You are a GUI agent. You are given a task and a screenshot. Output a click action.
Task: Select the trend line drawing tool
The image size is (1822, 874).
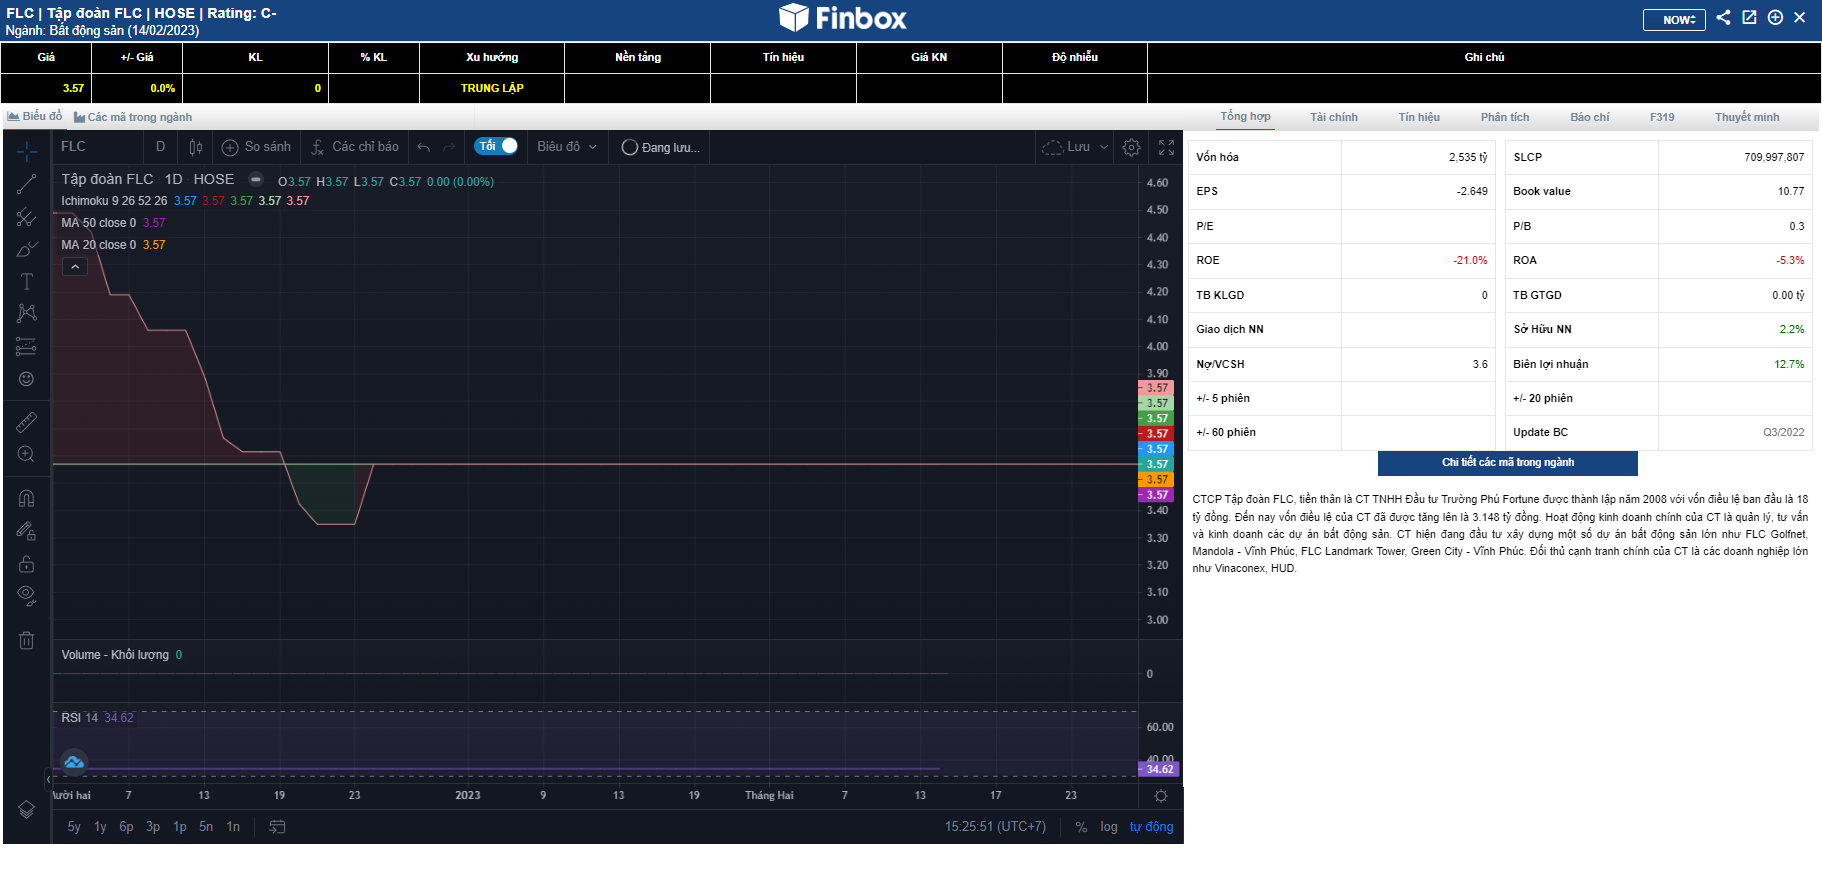[27, 184]
